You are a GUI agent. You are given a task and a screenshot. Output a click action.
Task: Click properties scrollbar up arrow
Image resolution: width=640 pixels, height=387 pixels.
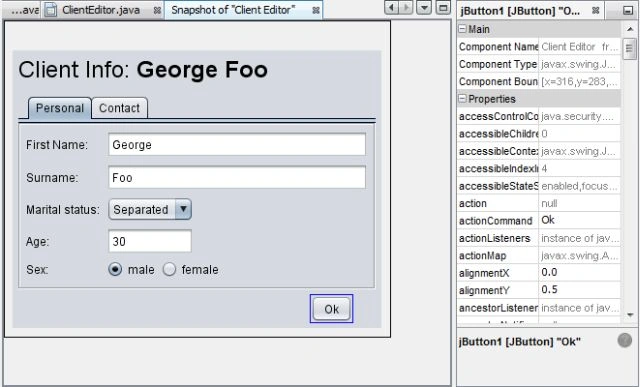point(630,29)
